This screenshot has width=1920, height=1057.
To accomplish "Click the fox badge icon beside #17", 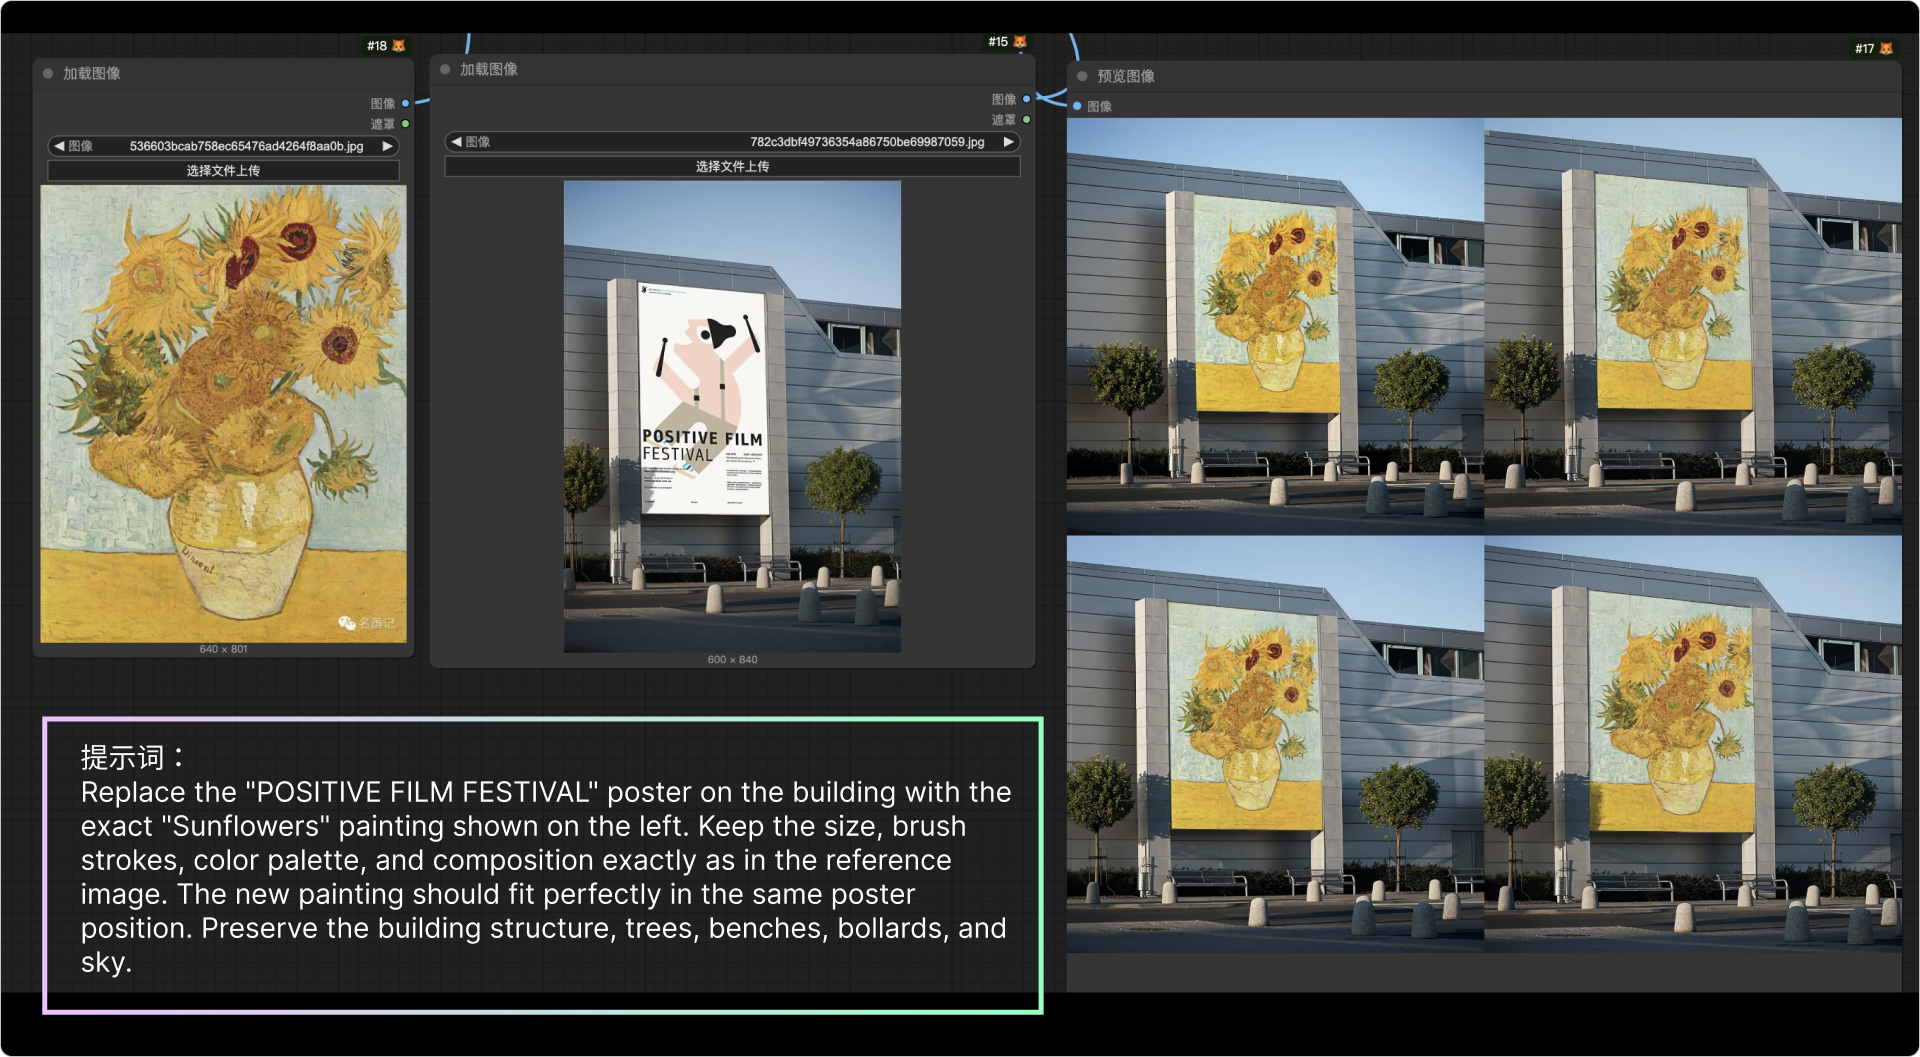I will point(1887,49).
